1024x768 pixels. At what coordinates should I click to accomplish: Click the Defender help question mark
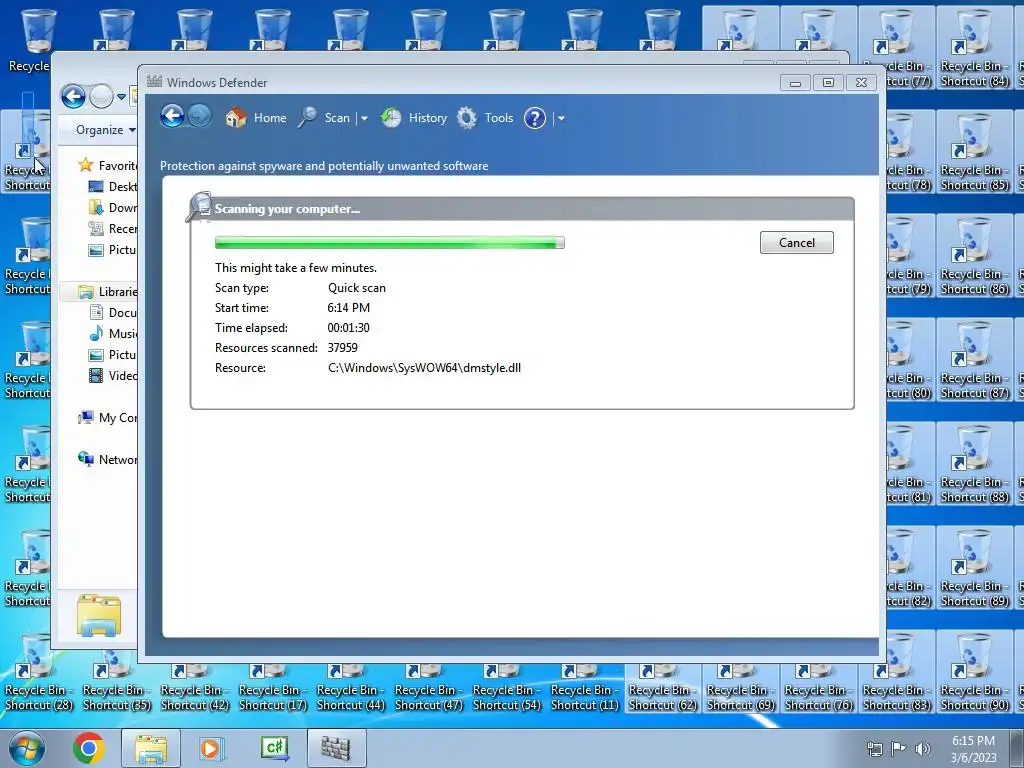pos(534,118)
